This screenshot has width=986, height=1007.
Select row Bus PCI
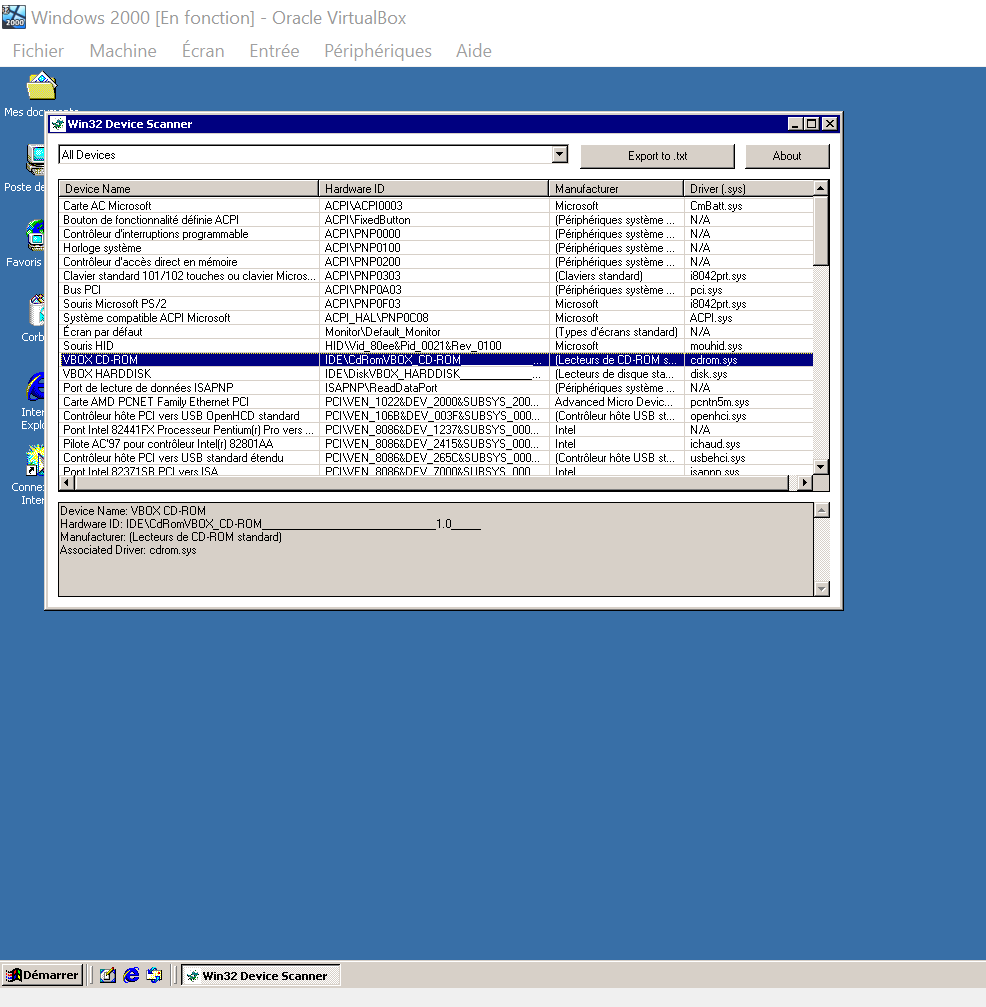[x=436, y=290]
